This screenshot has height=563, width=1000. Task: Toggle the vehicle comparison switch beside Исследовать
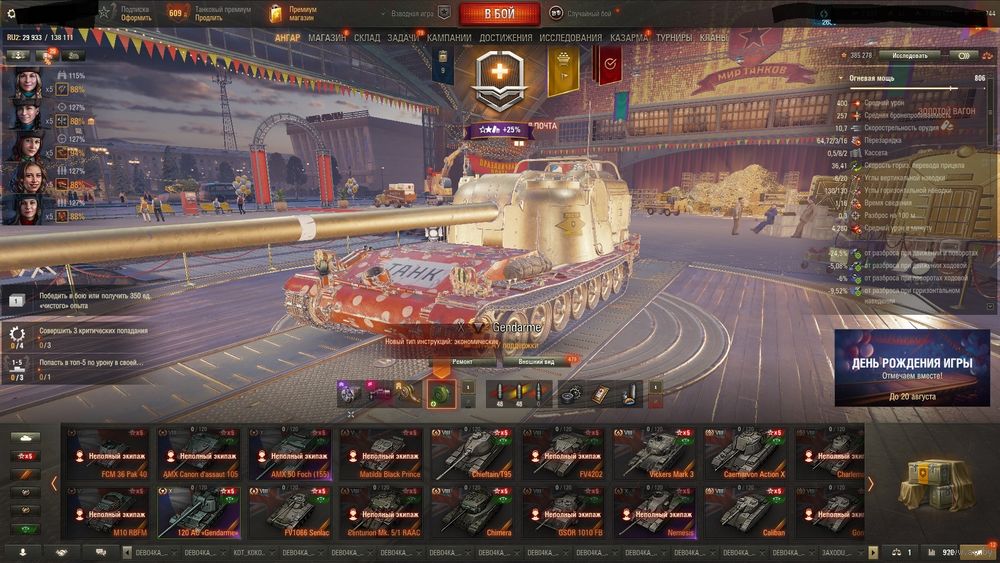963,55
